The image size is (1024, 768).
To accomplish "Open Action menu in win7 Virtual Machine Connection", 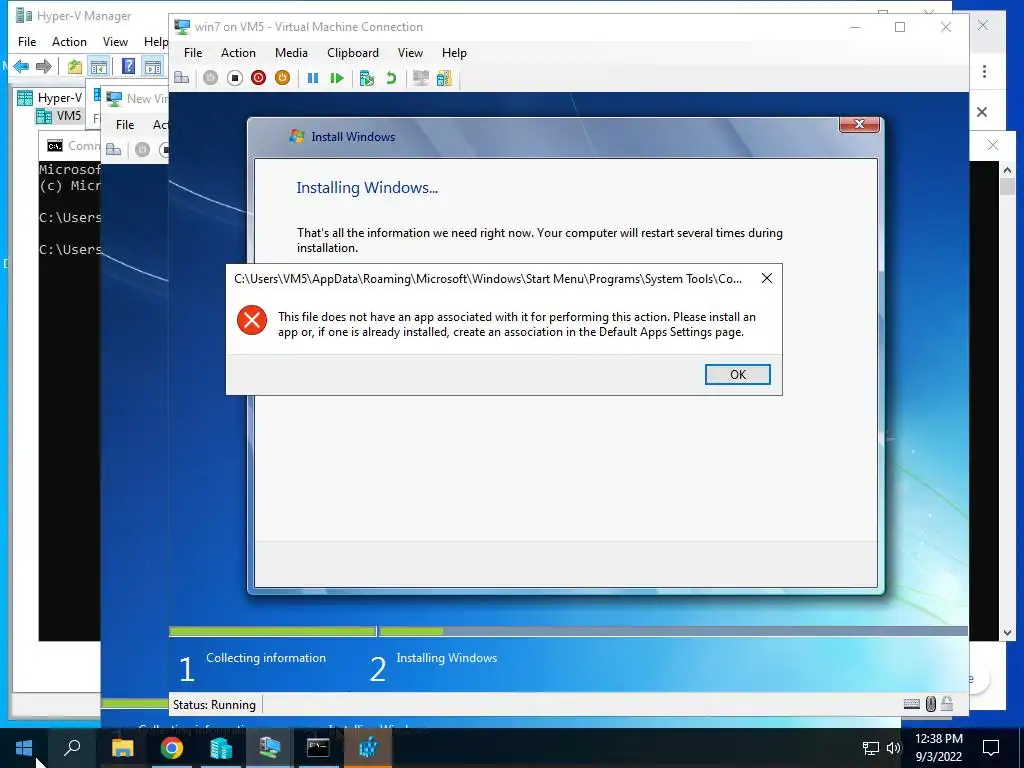I will 238,53.
